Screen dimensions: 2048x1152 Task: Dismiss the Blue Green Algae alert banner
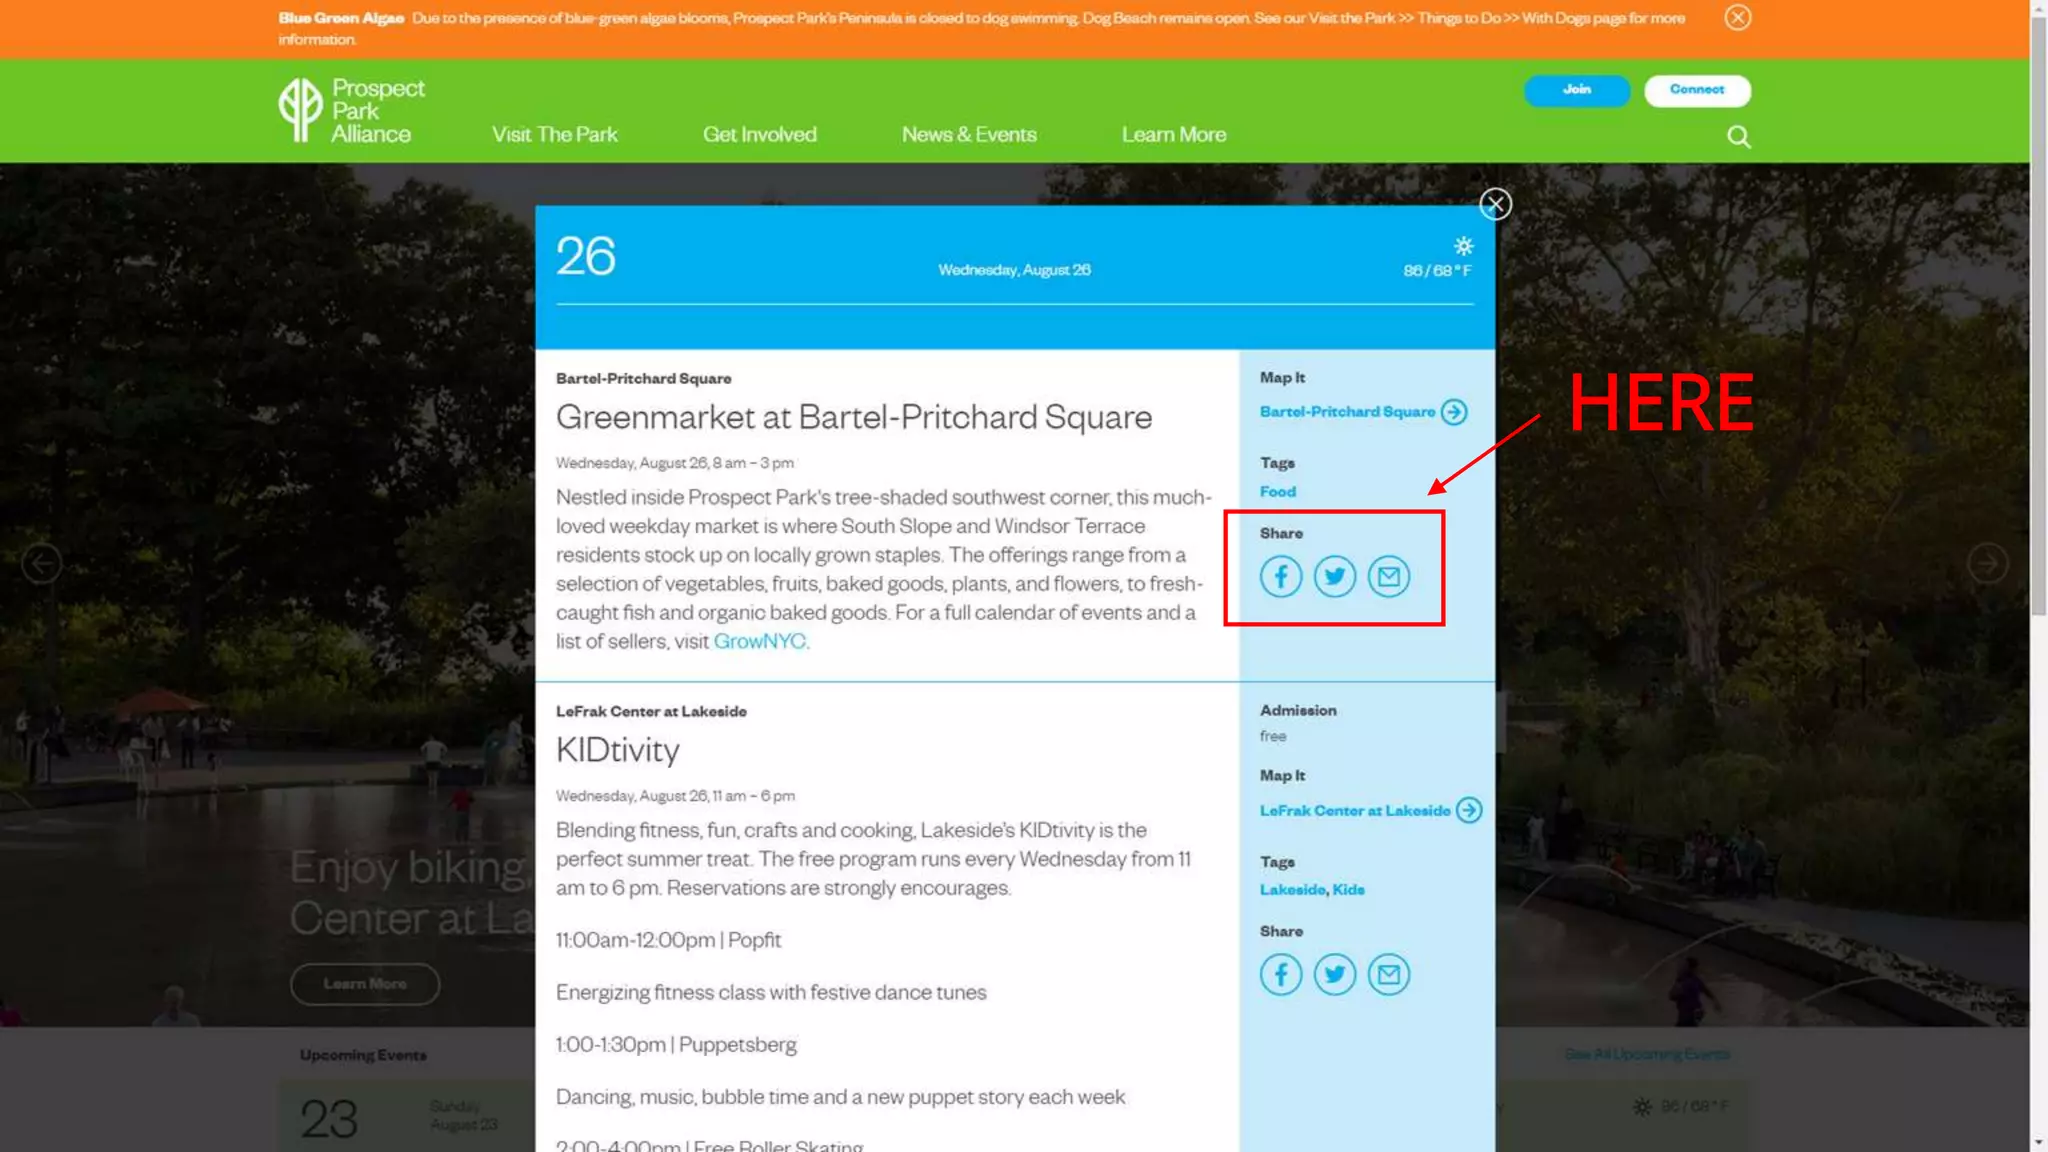click(x=1737, y=18)
